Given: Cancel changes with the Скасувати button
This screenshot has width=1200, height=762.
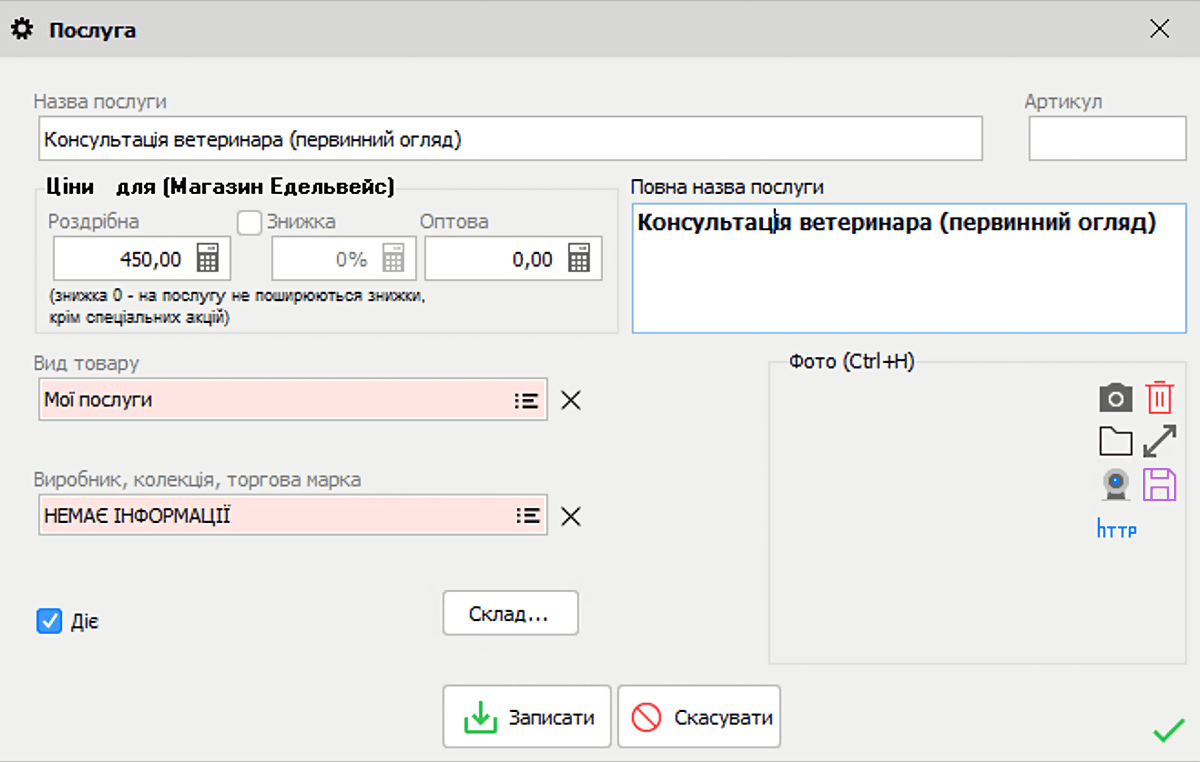Looking at the screenshot, I should (698, 716).
